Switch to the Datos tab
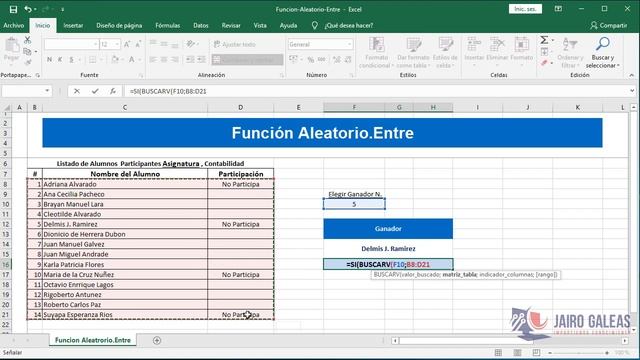Viewport: 640px width, 360px height. (200, 25)
